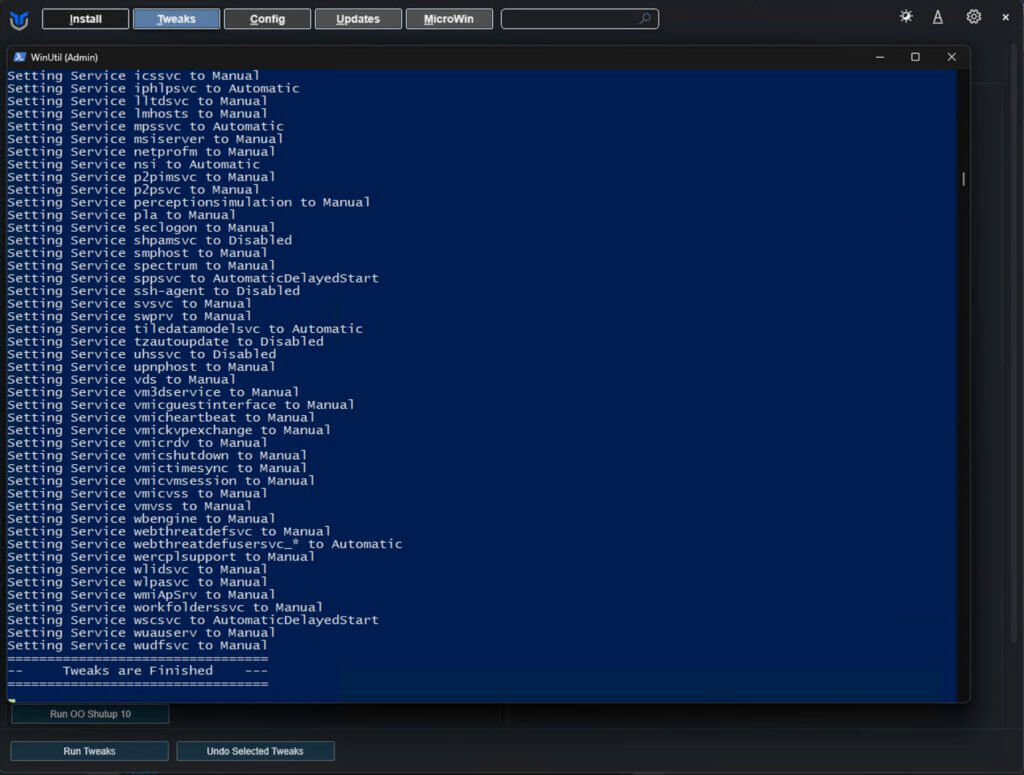The image size is (1024, 775).
Task: Focus the search input field
Action: click(568, 19)
